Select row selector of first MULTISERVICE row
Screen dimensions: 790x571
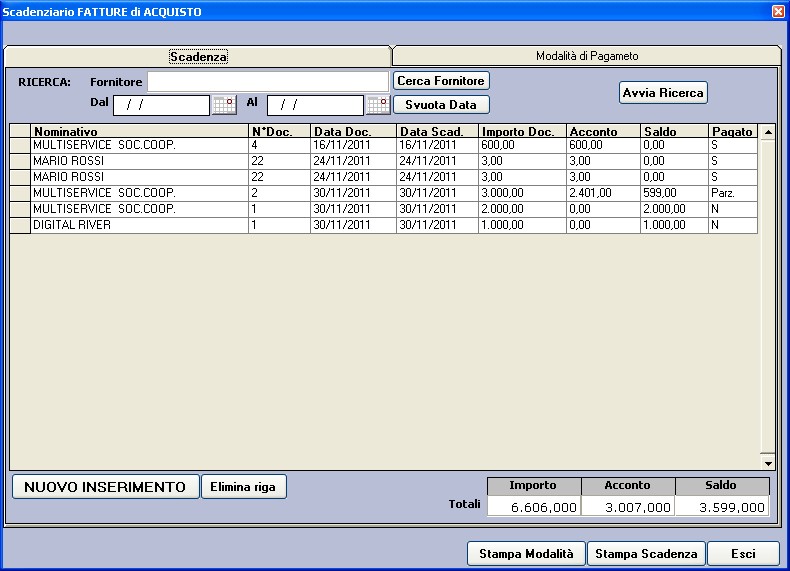click(x=20, y=146)
